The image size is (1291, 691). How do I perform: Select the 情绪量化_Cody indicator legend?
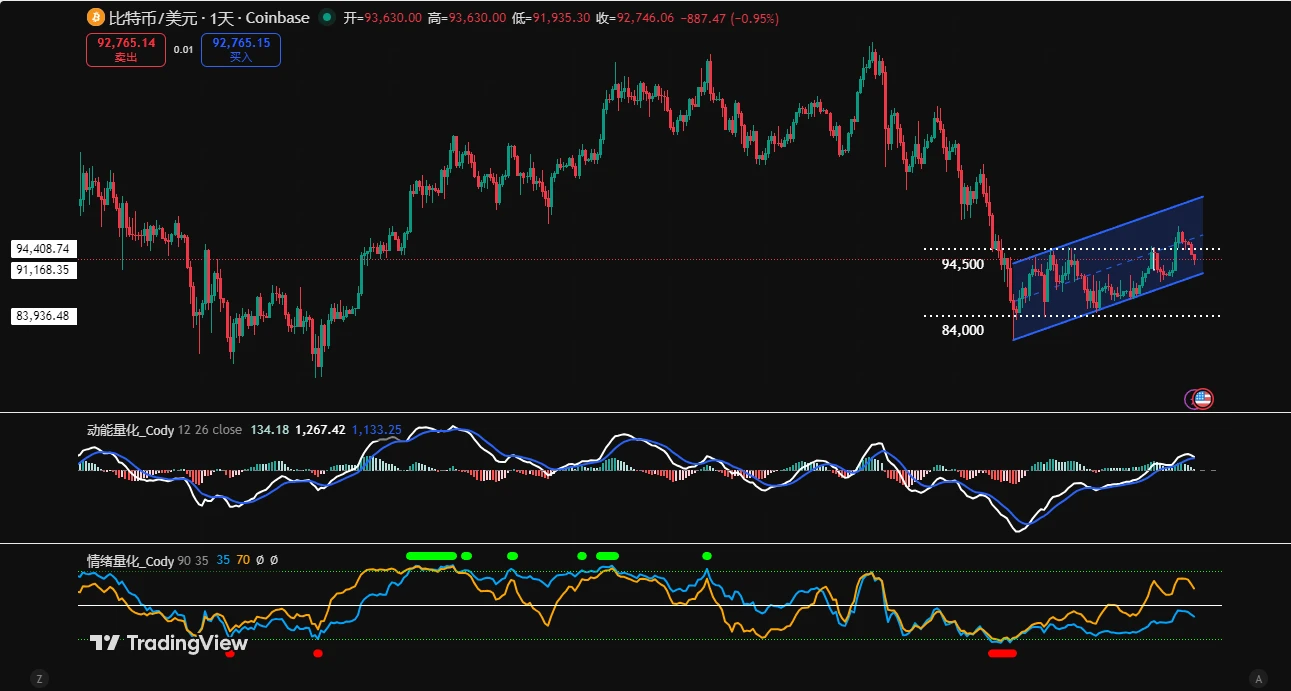[130, 561]
